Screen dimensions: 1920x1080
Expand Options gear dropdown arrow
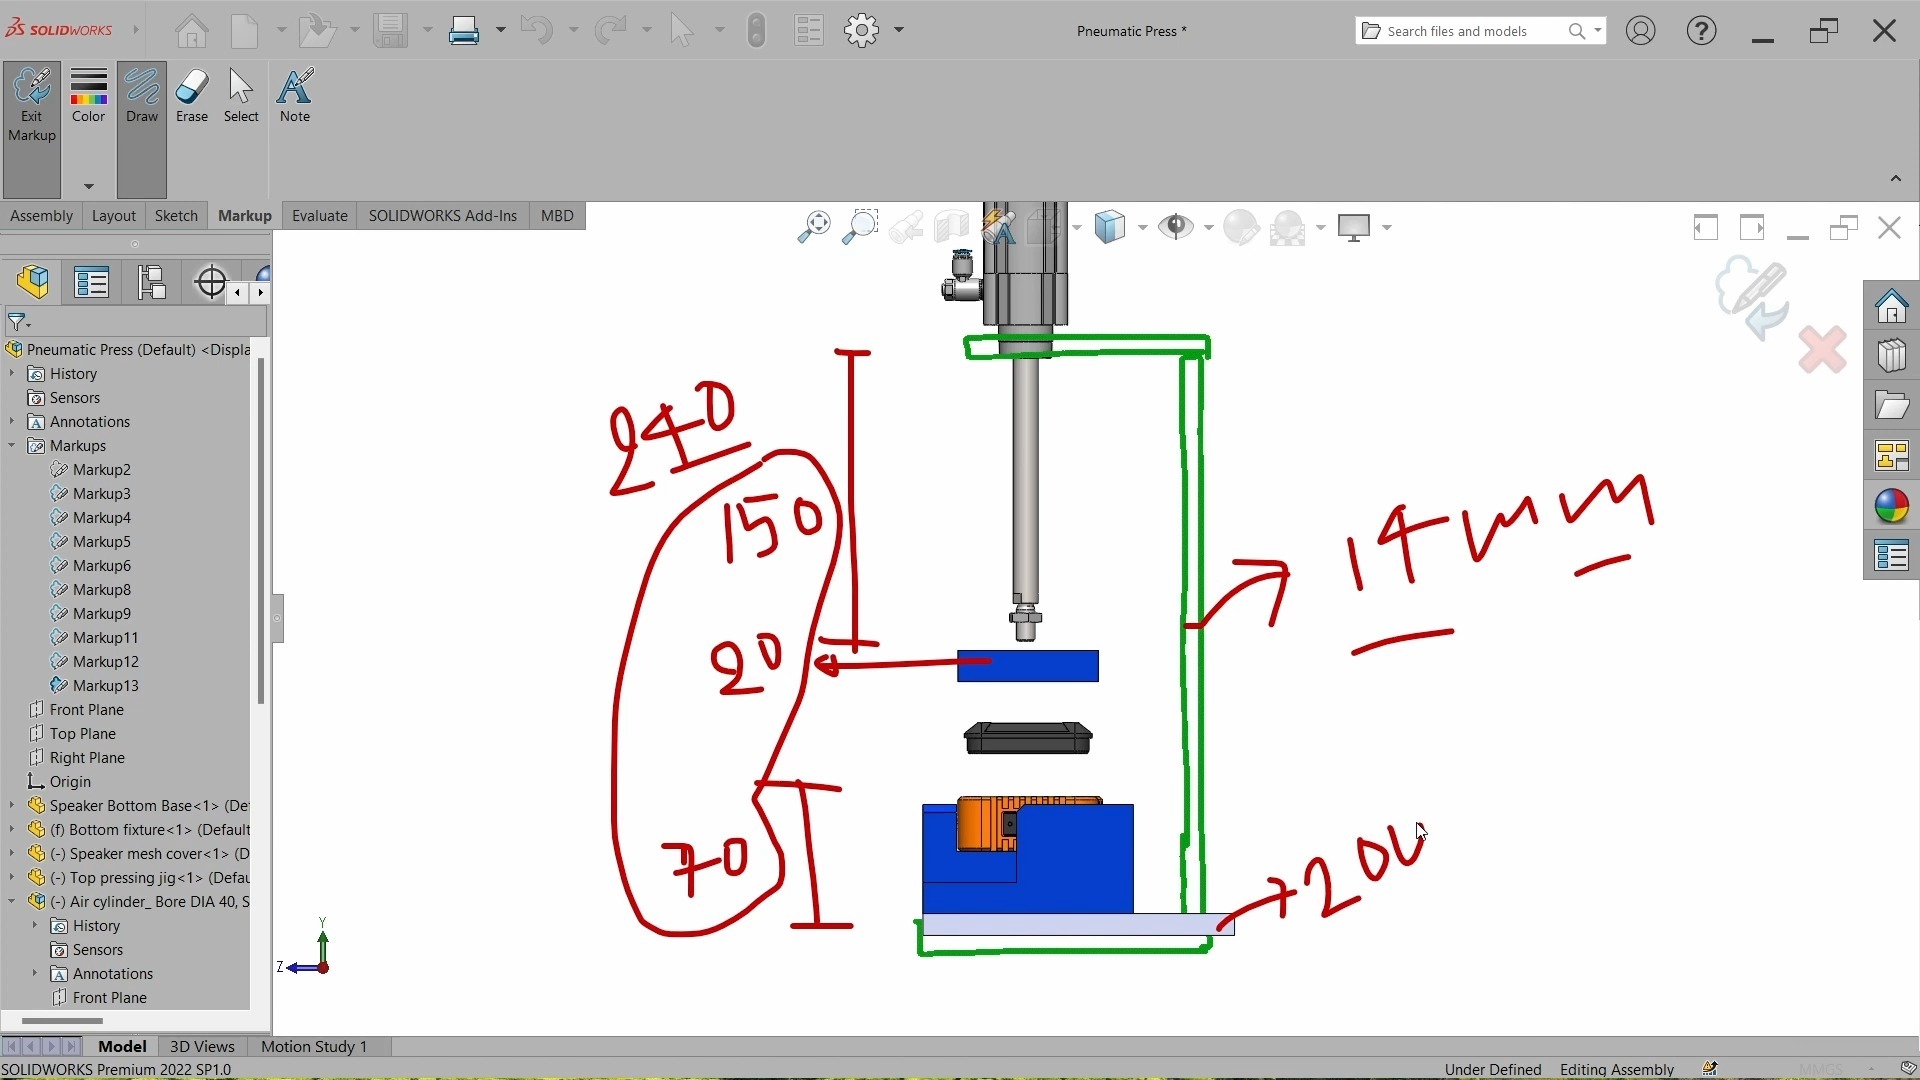[x=899, y=31]
